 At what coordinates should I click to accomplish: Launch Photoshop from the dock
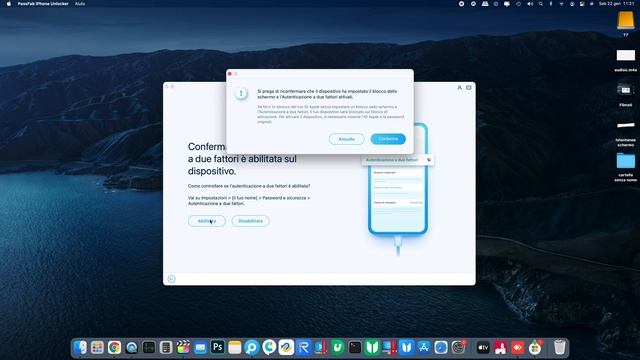coord(218,347)
